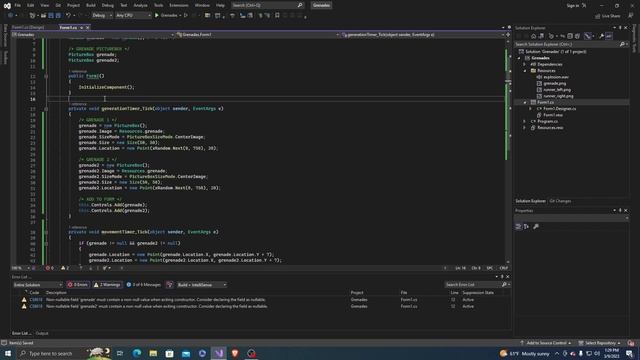This screenshot has width=640, height=360.
Task: Click the Categorized icon in Properties panel
Action: click(x=518, y=227)
